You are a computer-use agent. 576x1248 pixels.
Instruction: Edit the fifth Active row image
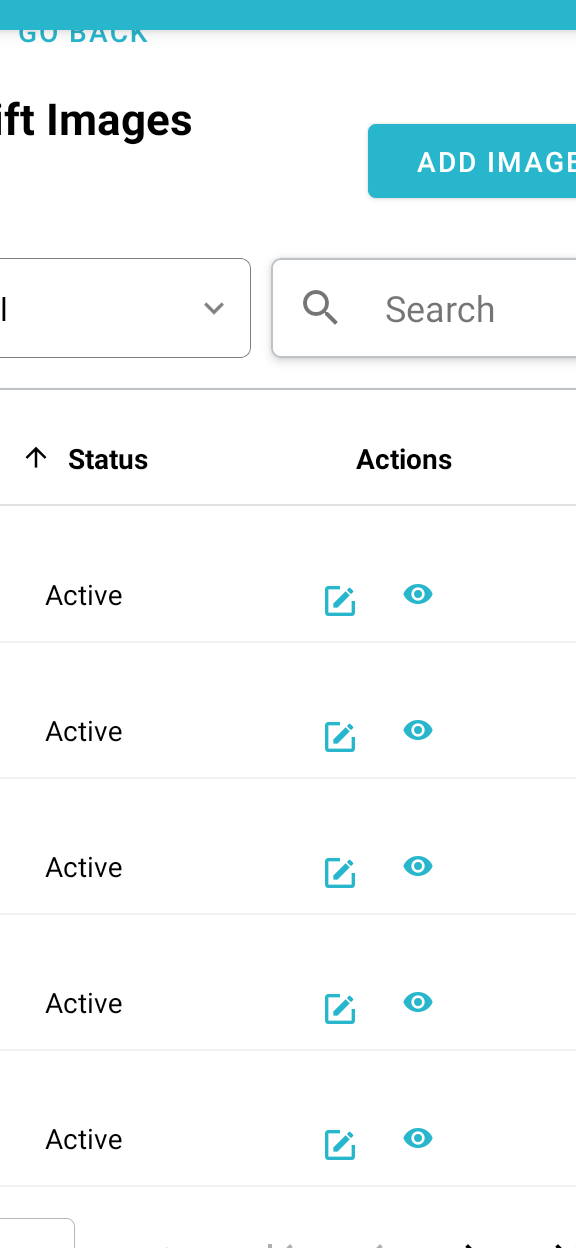(340, 1144)
